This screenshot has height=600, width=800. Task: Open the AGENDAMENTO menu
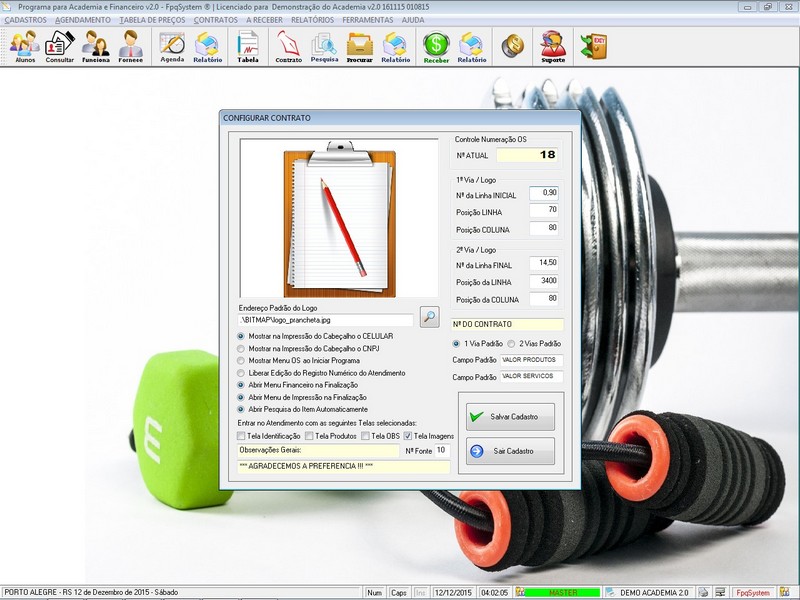[x=83, y=20]
